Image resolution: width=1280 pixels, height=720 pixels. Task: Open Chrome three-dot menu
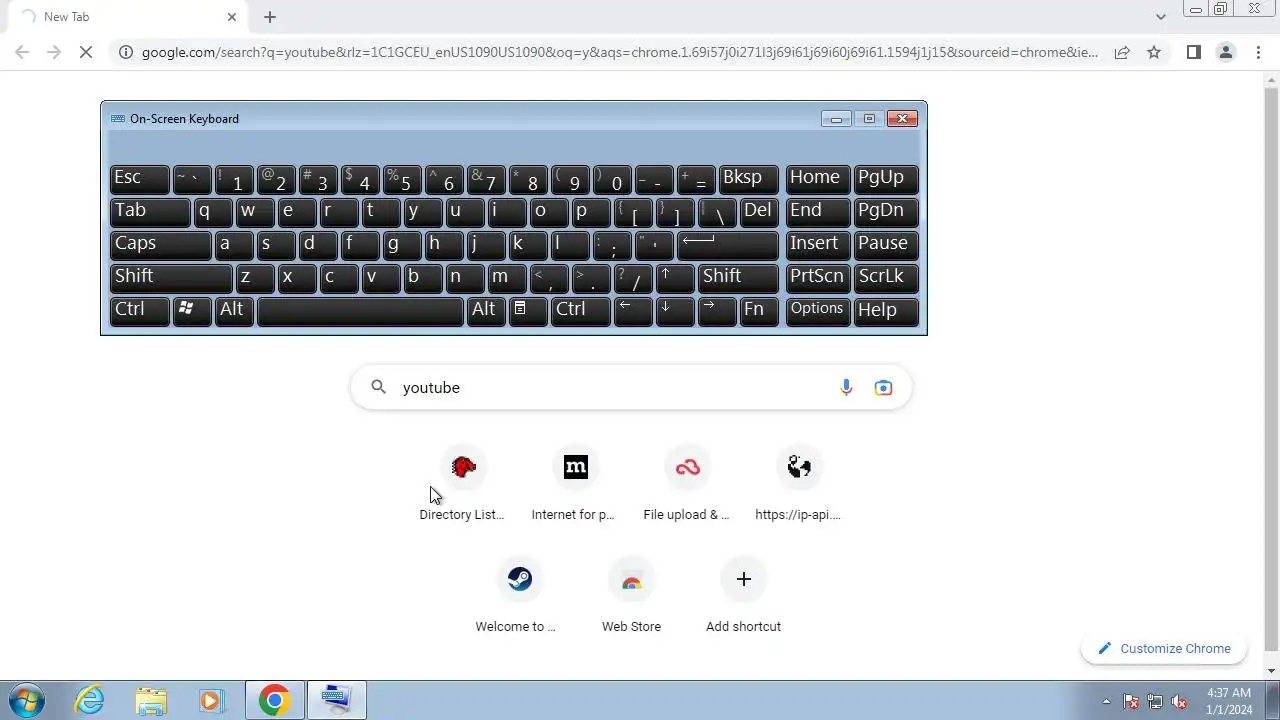click(1258, 52)
